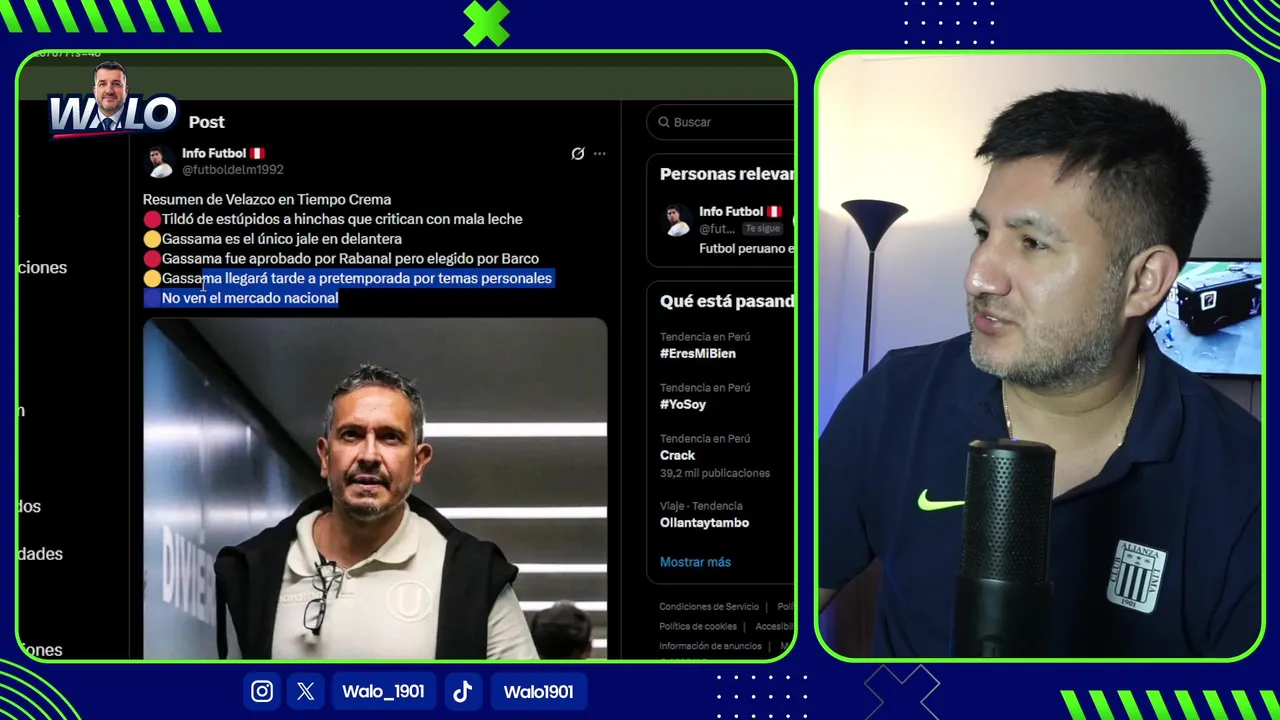Open the three-dot more menu on post

pos(599,153)
